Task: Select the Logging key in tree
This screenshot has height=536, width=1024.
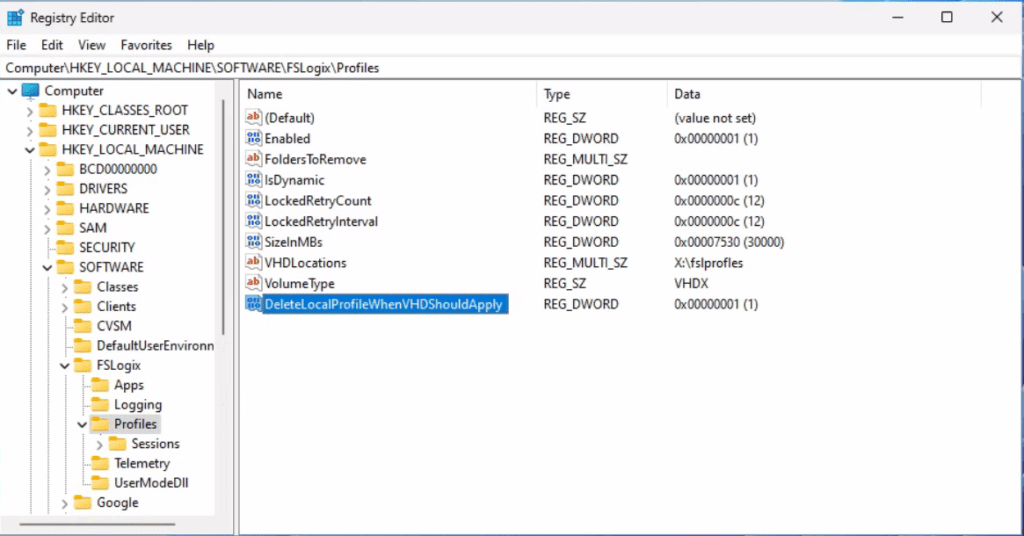Action: [138, 405]
